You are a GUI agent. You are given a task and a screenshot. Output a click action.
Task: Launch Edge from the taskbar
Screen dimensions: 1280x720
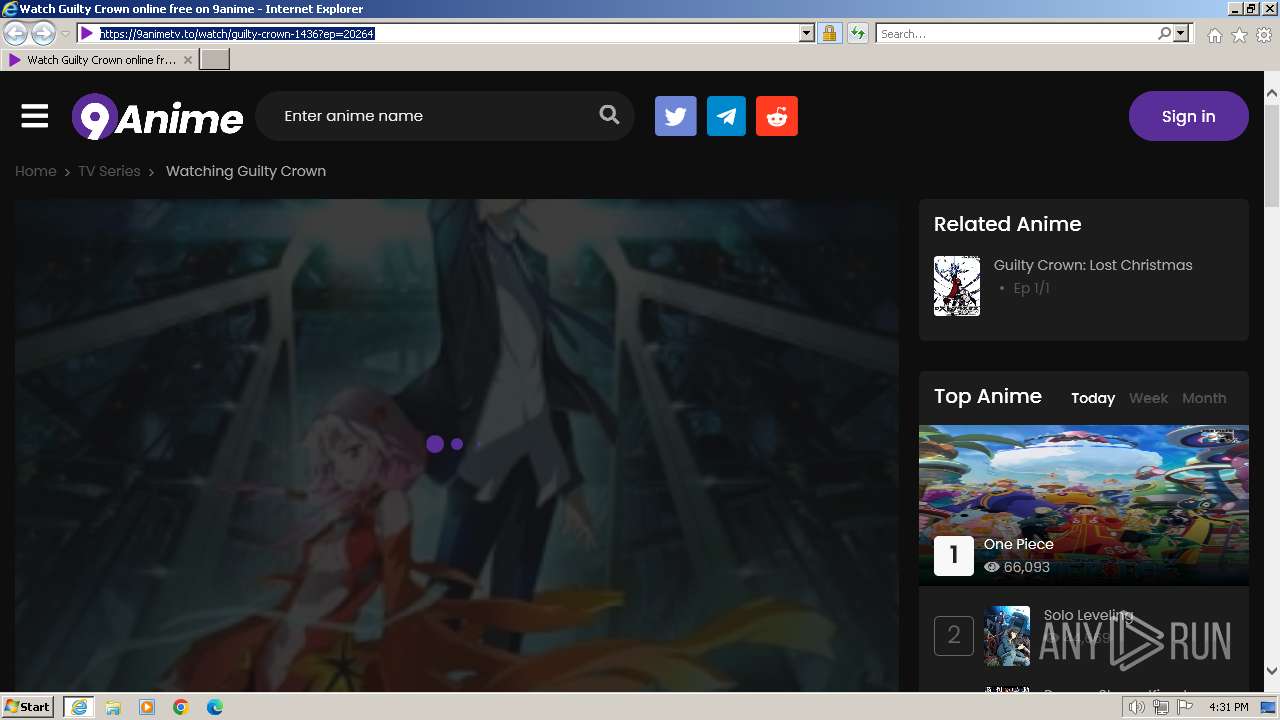pyautogui.click(x=215, y=707)
